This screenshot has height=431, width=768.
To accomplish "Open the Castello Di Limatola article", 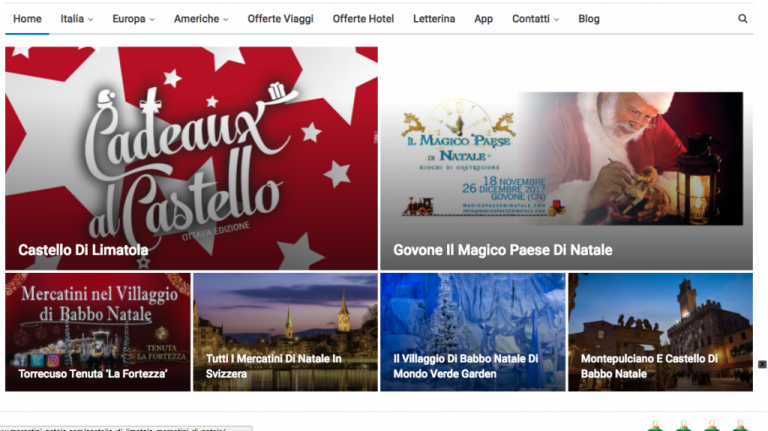I will click(83, 250).
